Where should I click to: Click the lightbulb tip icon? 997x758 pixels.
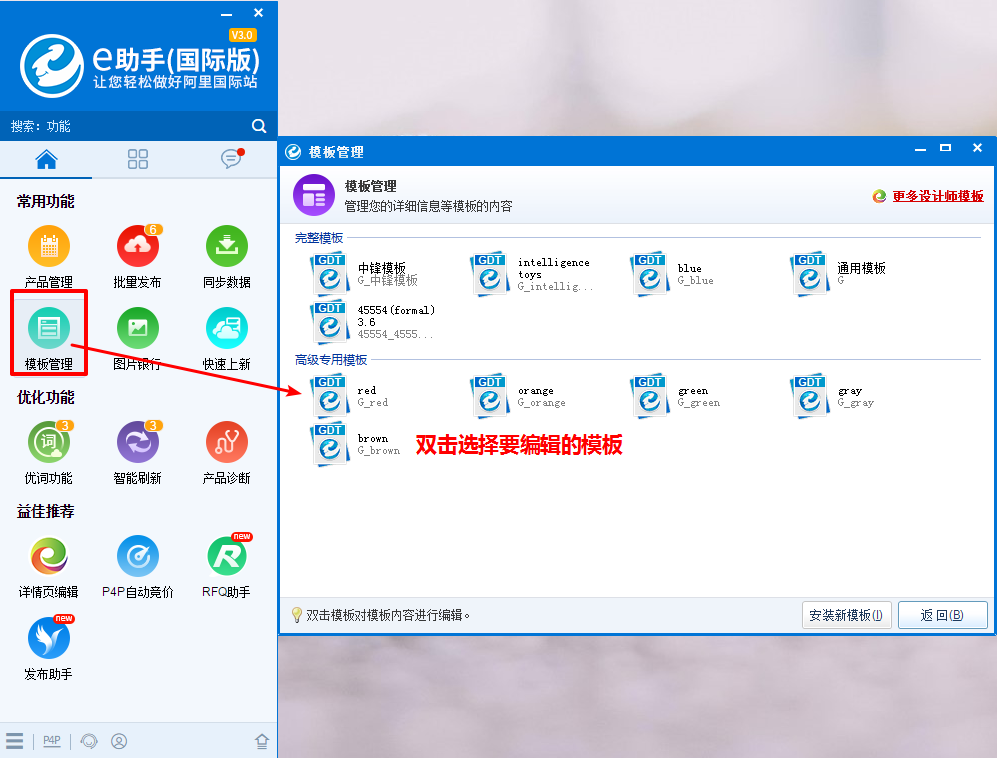[x=296, y=615]
